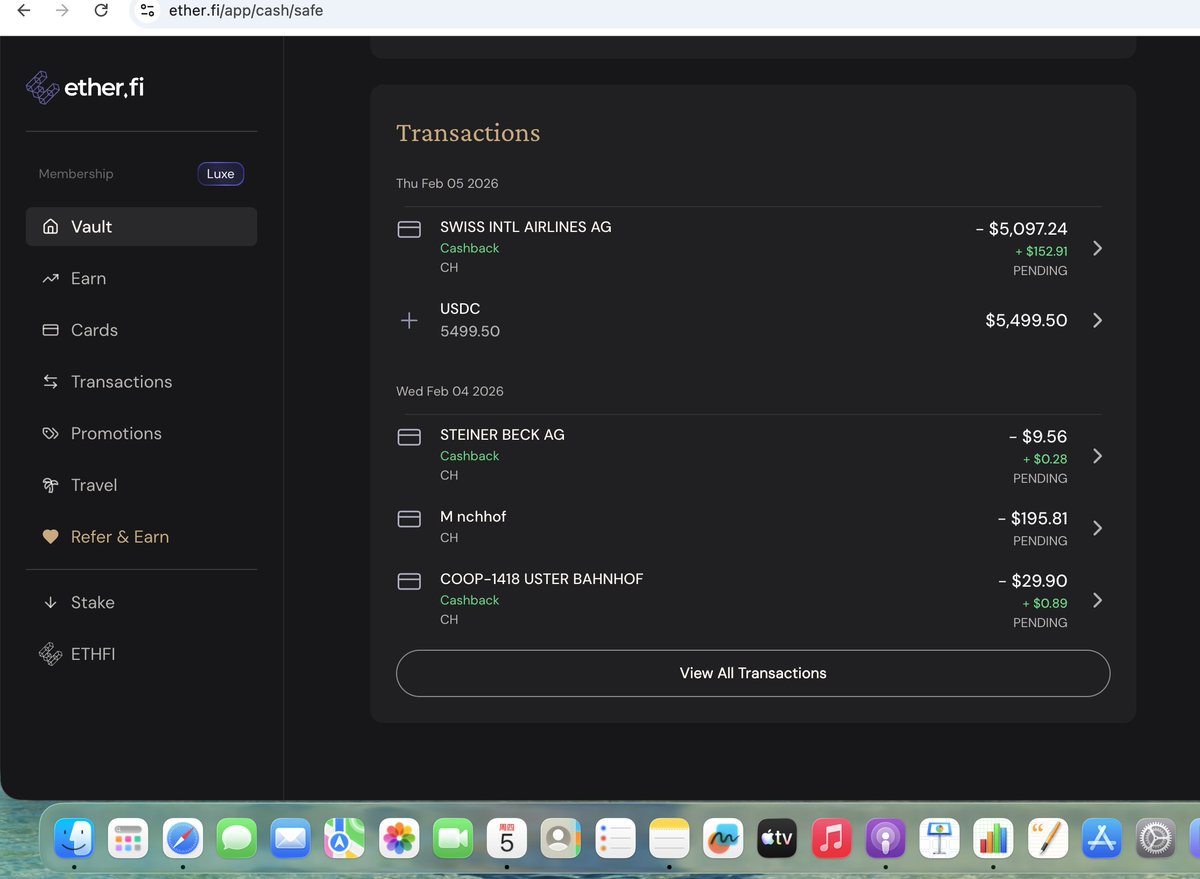This screenshot has width=1200, height=879.
Task: Select the Promotions tag icon
Action: click(50, 433)
